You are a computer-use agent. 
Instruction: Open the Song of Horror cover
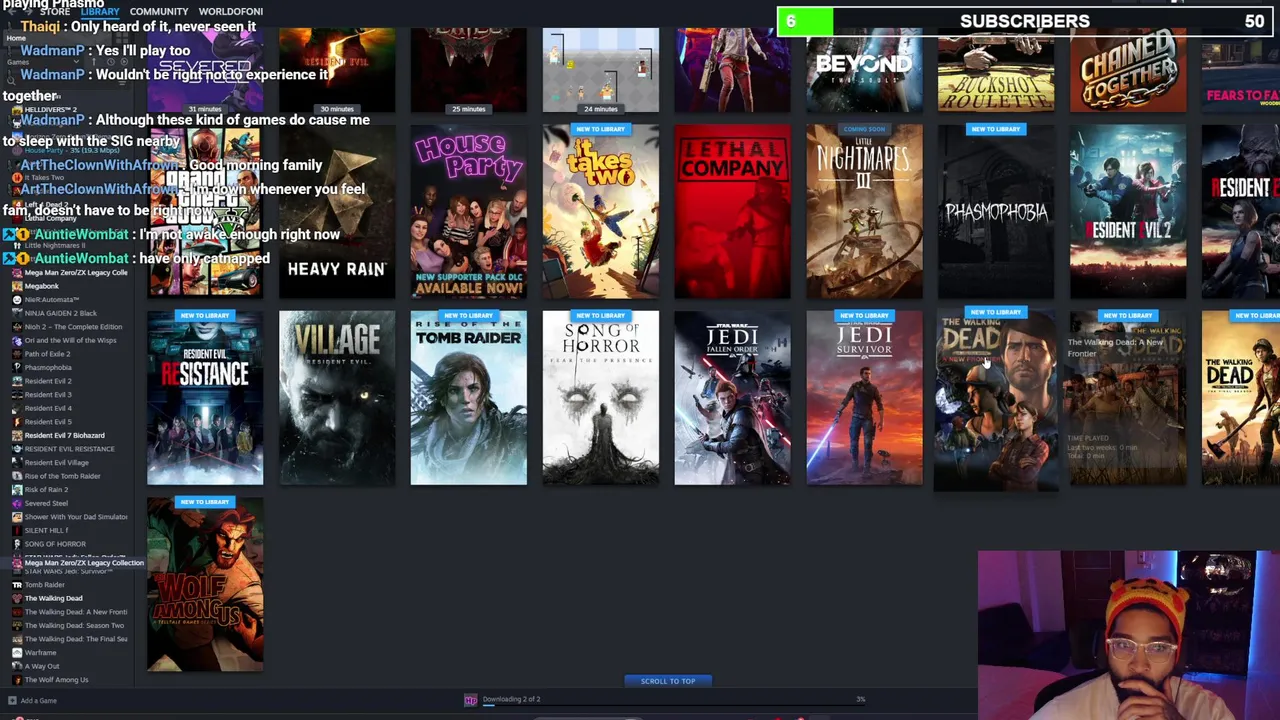point(601,398)
